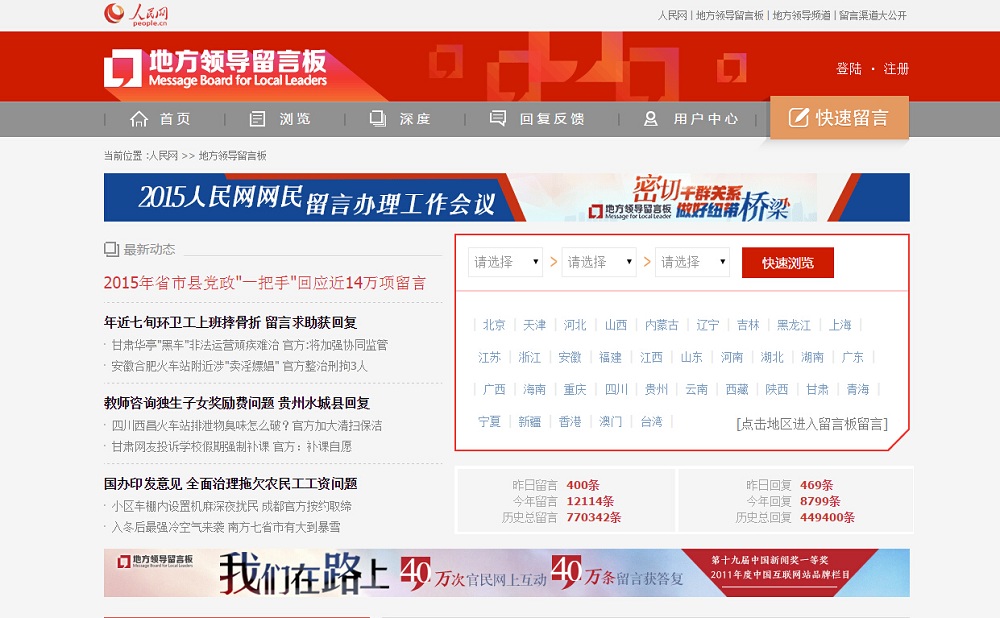
Task: Open article 小区车棚内设置机麻深夜扰民
Action: (x=232, y=506)
